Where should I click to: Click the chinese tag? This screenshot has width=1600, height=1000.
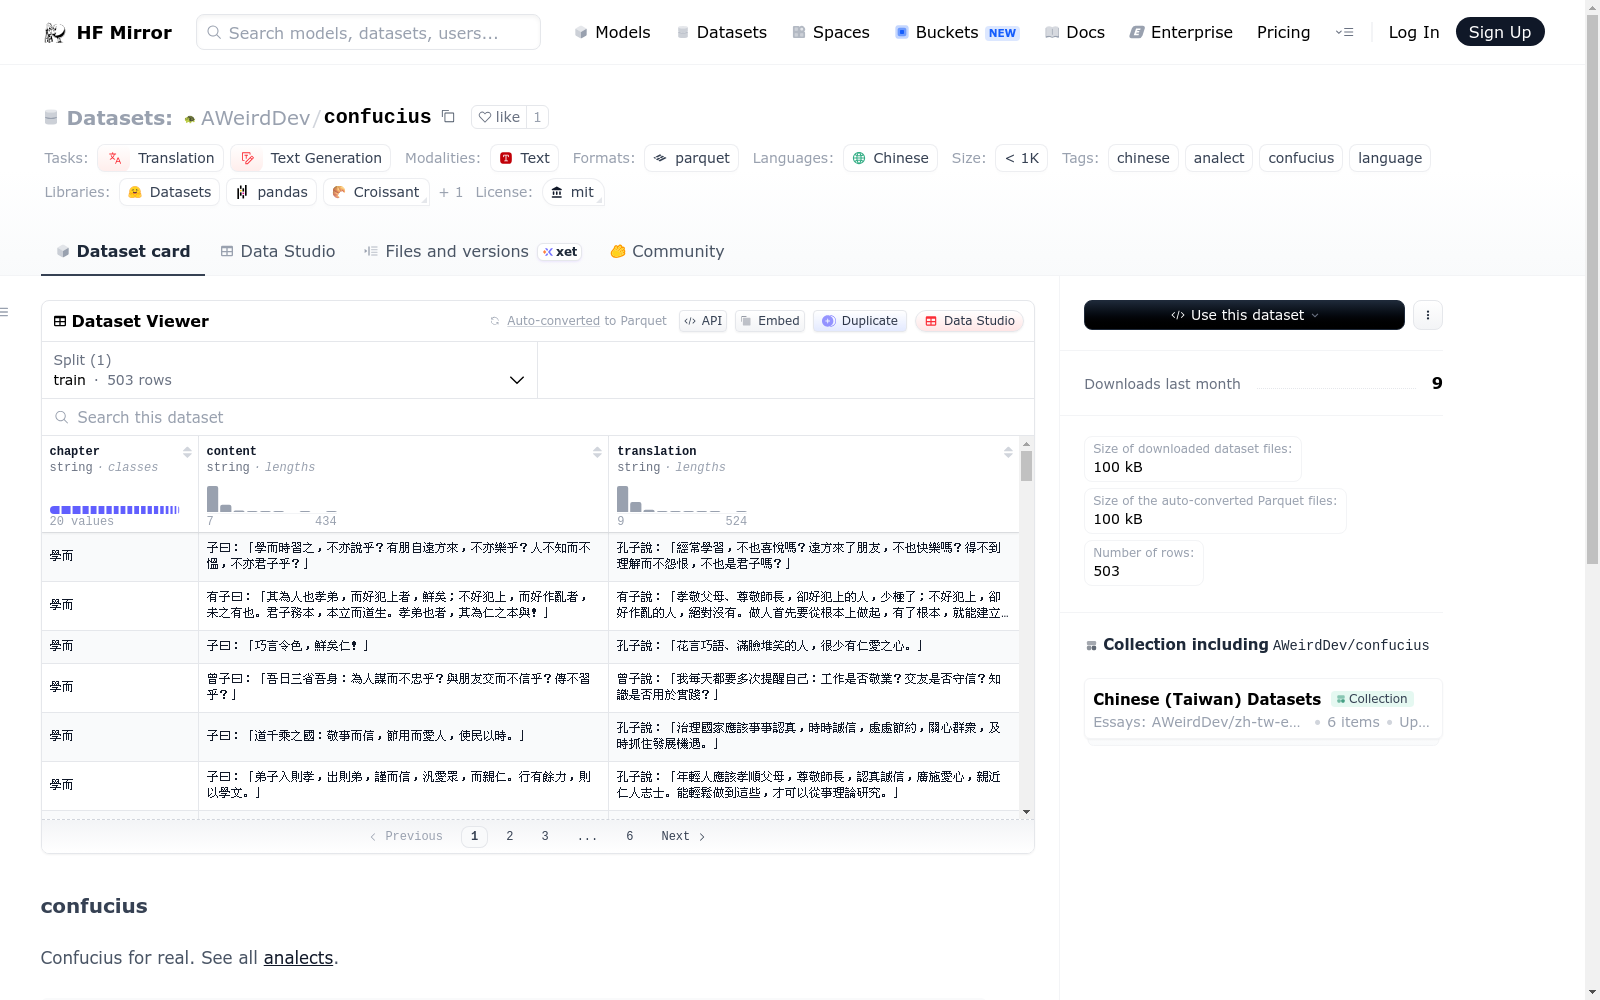(x=1143, y=158)
